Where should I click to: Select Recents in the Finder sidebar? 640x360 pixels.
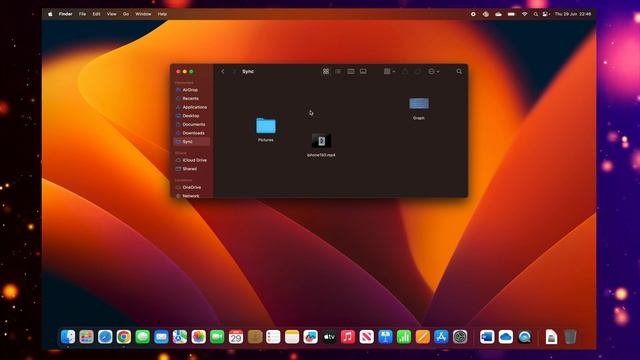(190, 98)
